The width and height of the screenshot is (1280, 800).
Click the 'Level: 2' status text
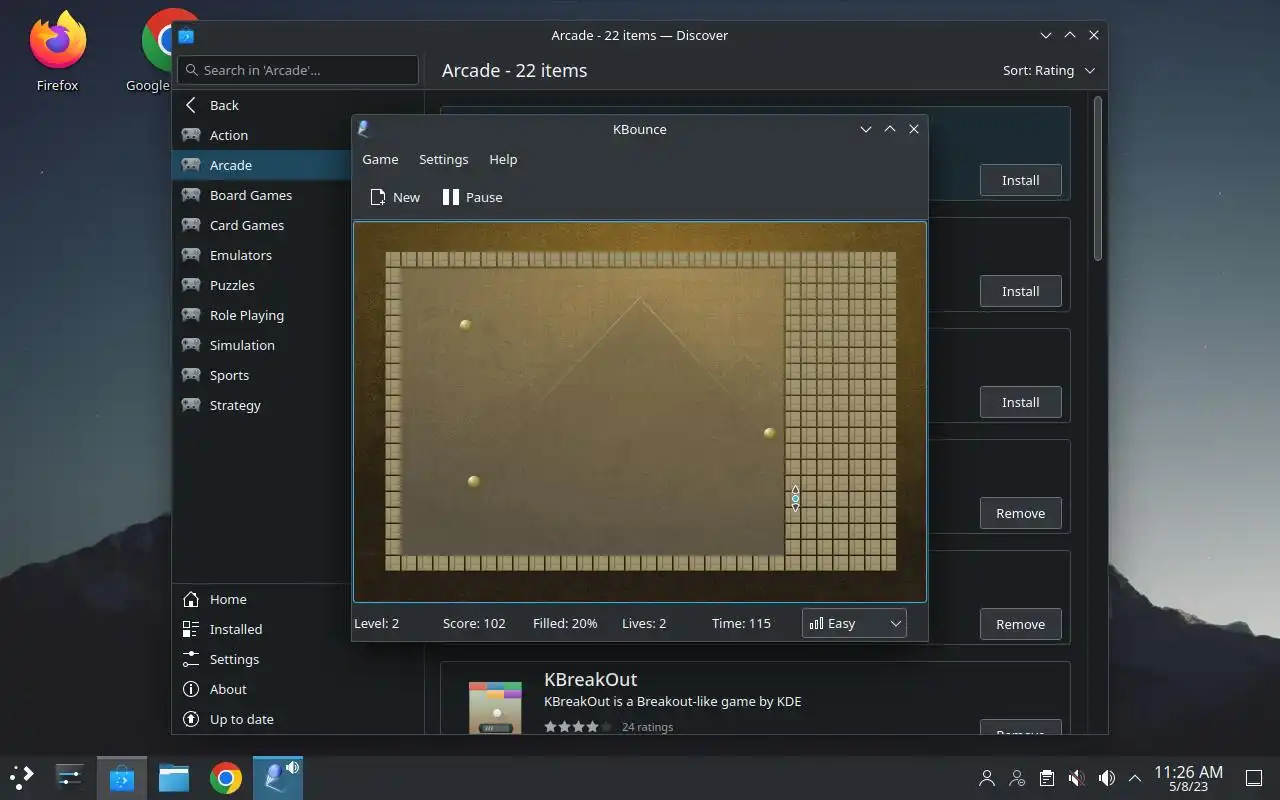click(376, 623)
